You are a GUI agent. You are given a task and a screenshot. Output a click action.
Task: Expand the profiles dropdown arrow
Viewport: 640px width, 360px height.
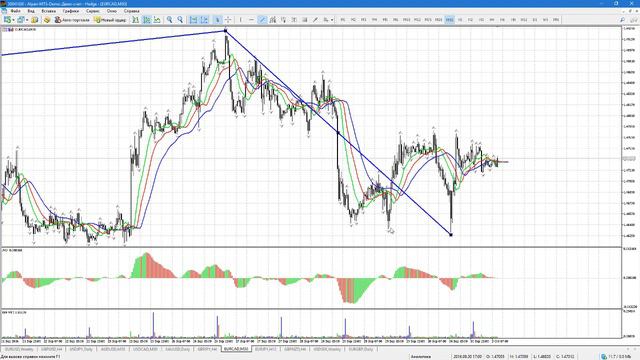pos(27,20)
